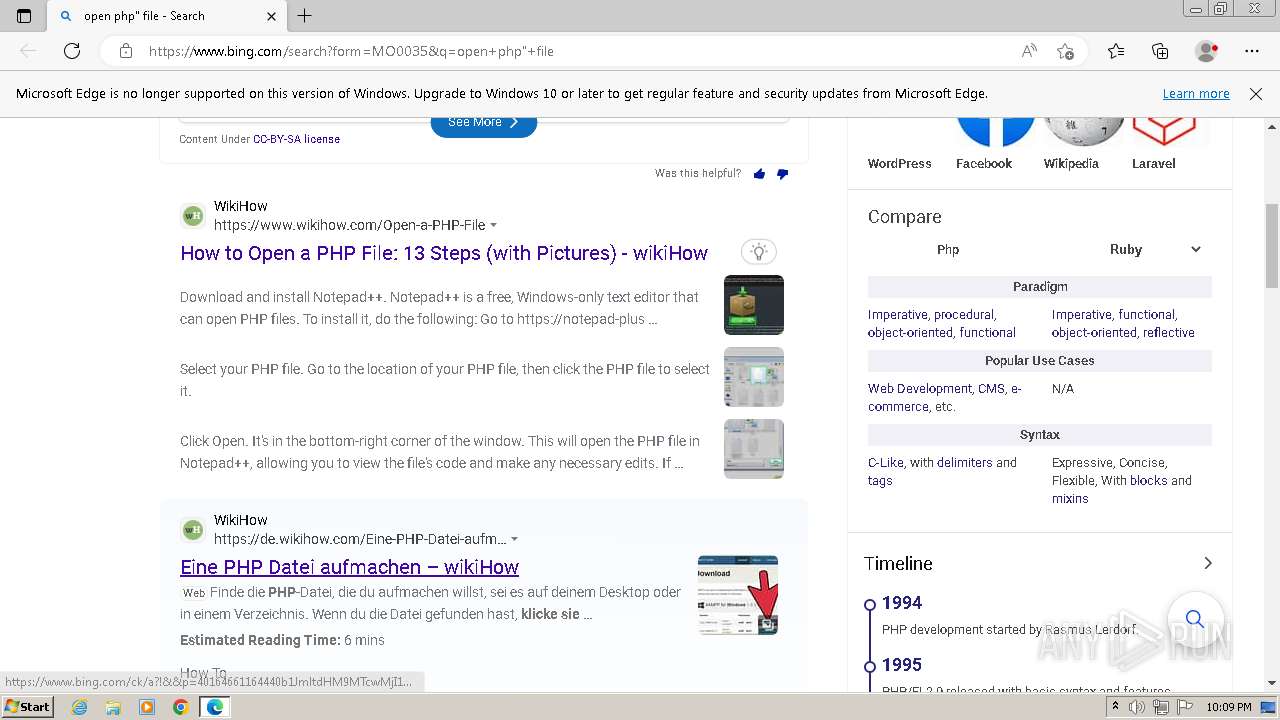This screenshot has width=1280, height=720.
Task: Select the 1995 timeline marker
Action: pyautogui.click(x=871, y=665)
